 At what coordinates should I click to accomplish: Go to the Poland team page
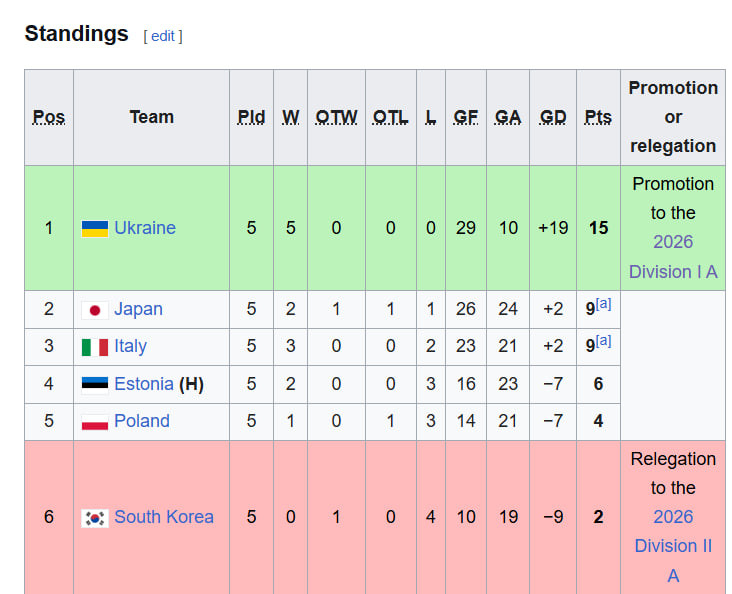coord(142,421)
